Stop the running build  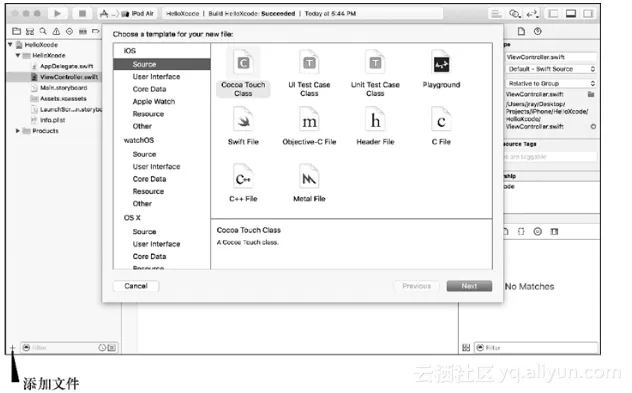point(82,13)
